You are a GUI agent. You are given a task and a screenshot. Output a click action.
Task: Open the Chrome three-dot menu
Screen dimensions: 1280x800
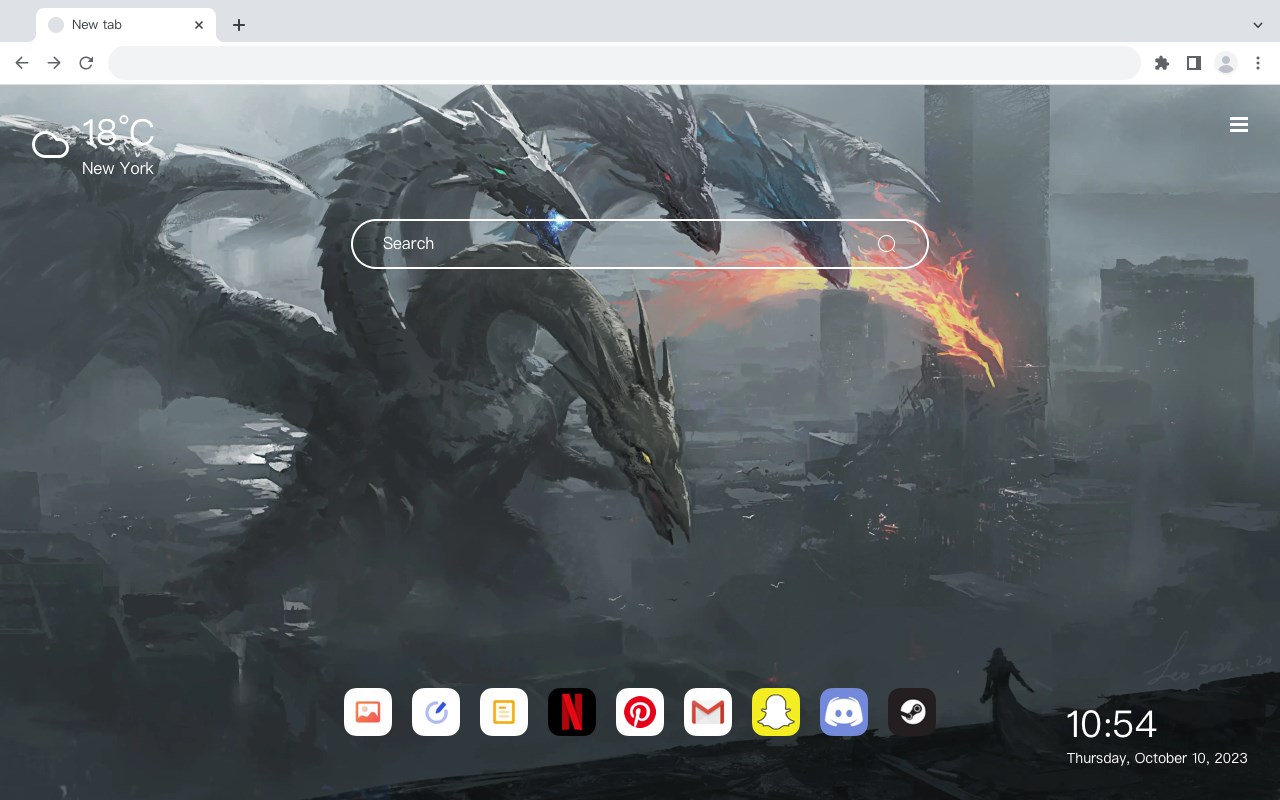pyautogui.click(x=1258, y=63)
